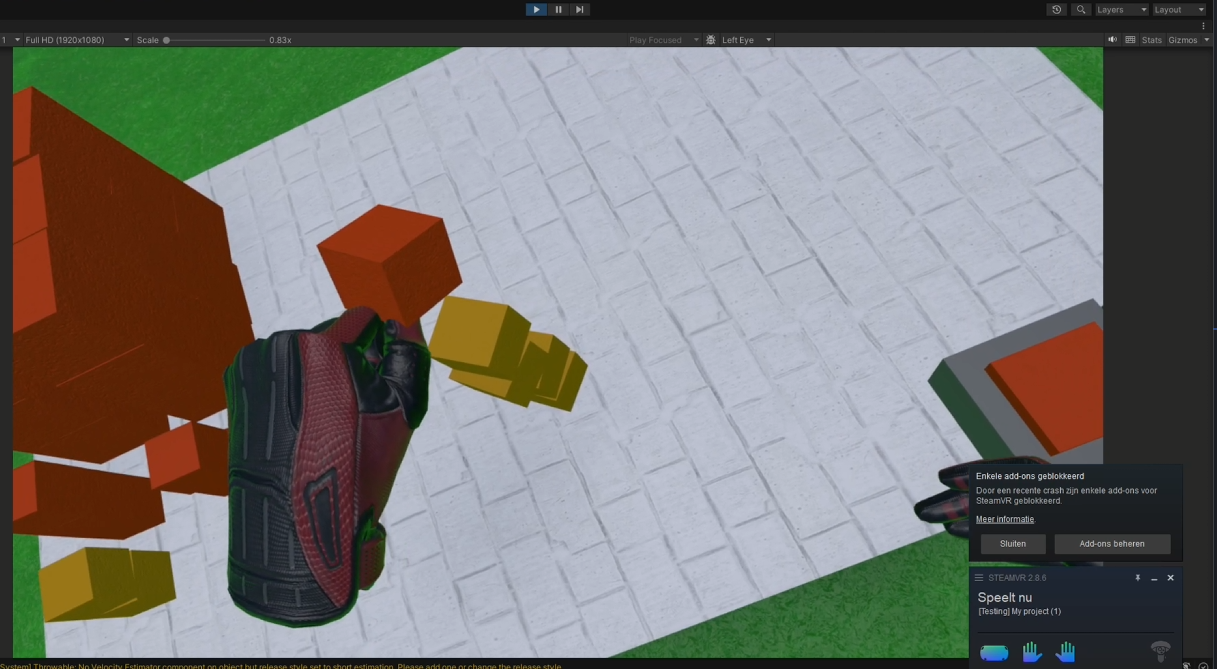This screenshot has width=1217, height=669.
Task: Pin the SteamVR status window
Action: 1137,578
